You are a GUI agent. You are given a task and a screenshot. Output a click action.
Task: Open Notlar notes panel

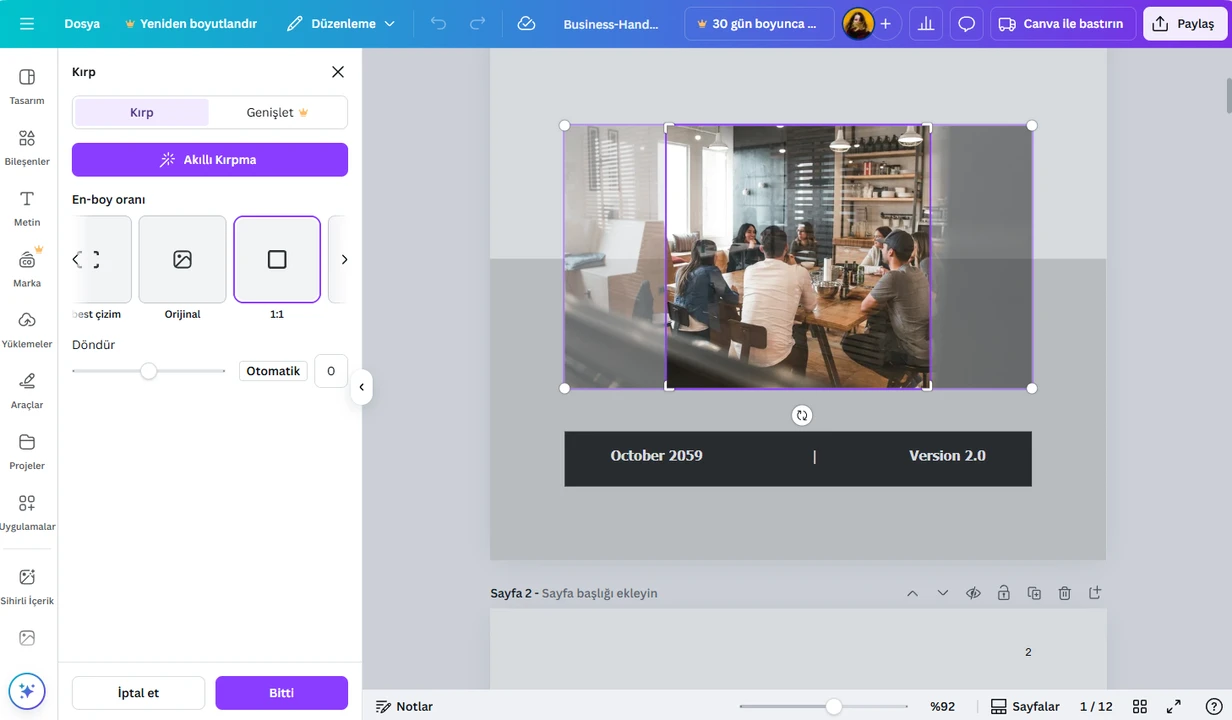[x=404, y=706]
